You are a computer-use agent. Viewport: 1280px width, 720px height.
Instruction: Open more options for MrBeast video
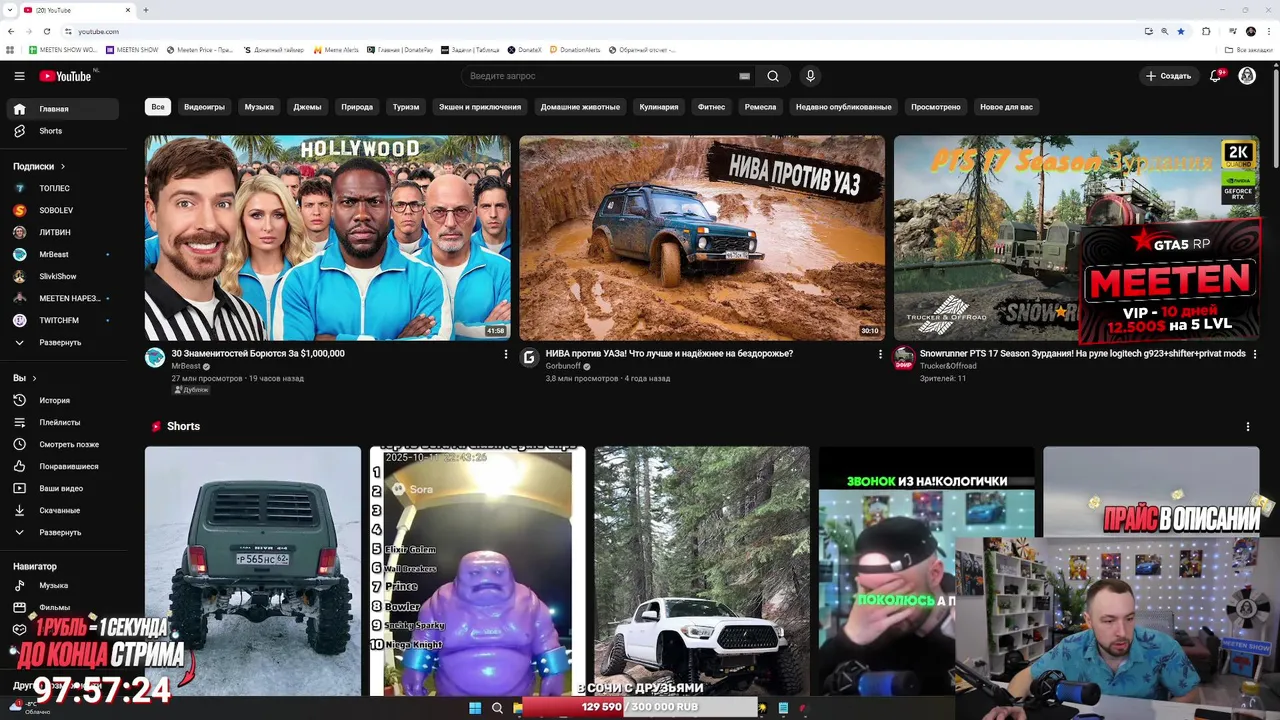pos(505,354)
